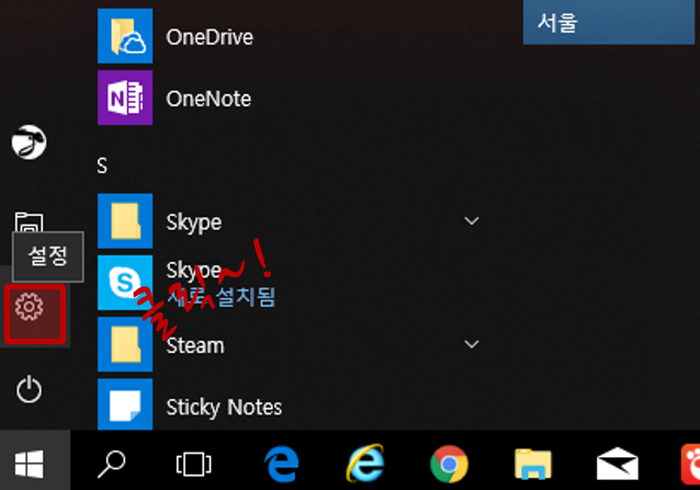Open File Explorer from the taskbar
Image resolution: width=700 pixels, height=490 pixels.
pos(533,464)
